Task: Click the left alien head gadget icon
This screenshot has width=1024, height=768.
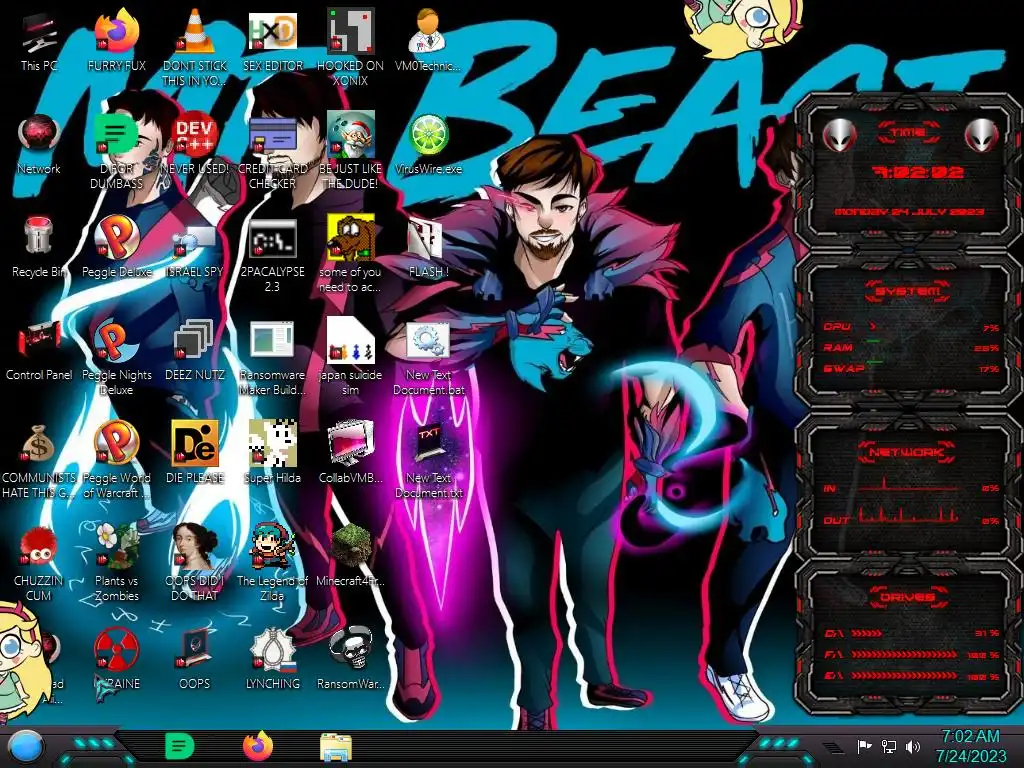Action: pyautogui.click(x=839, y=135)
